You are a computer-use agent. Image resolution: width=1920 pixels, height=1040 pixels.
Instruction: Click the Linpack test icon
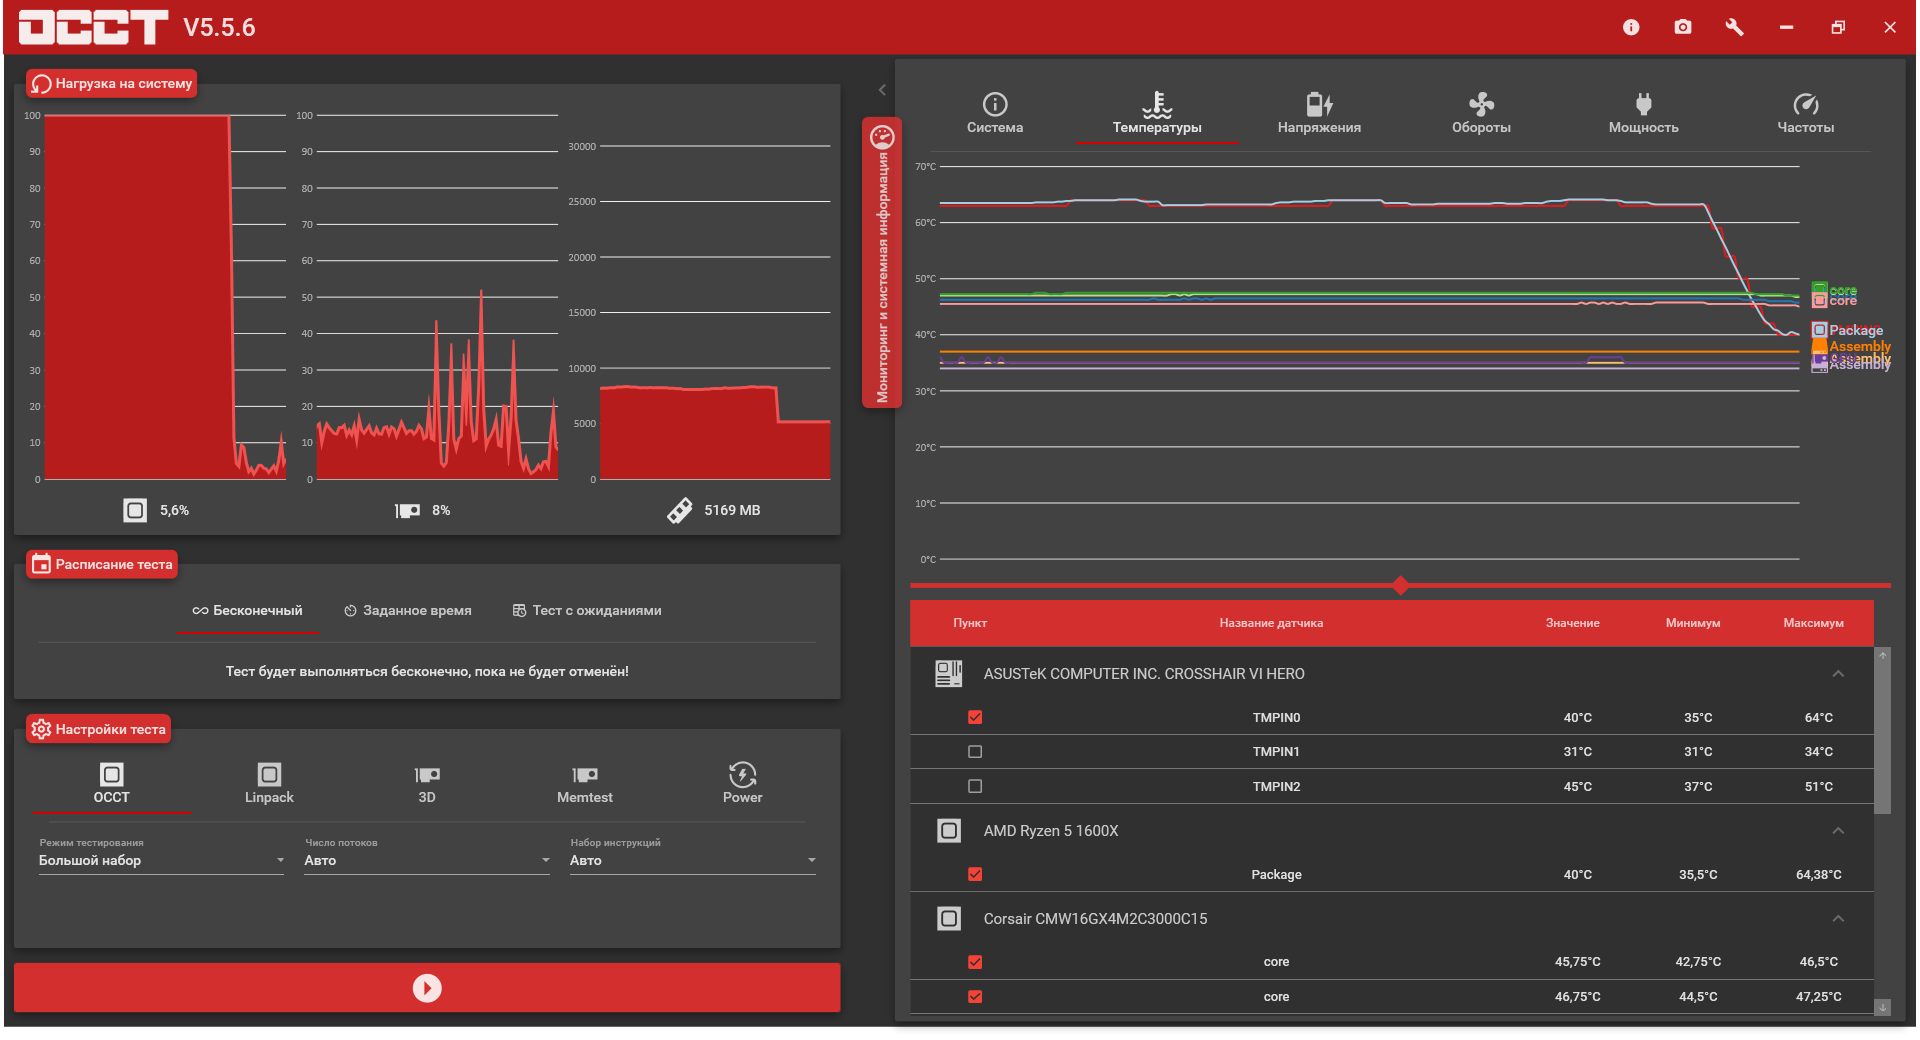tap(269, 775)
